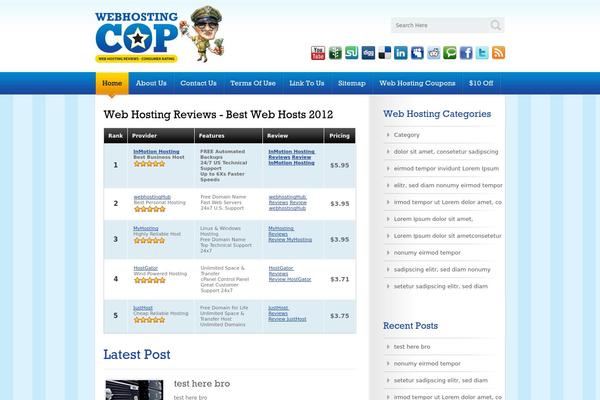This screenshot has width=600, height=400.
Task: Open the HostGator provider link
Action: (145, 268)
